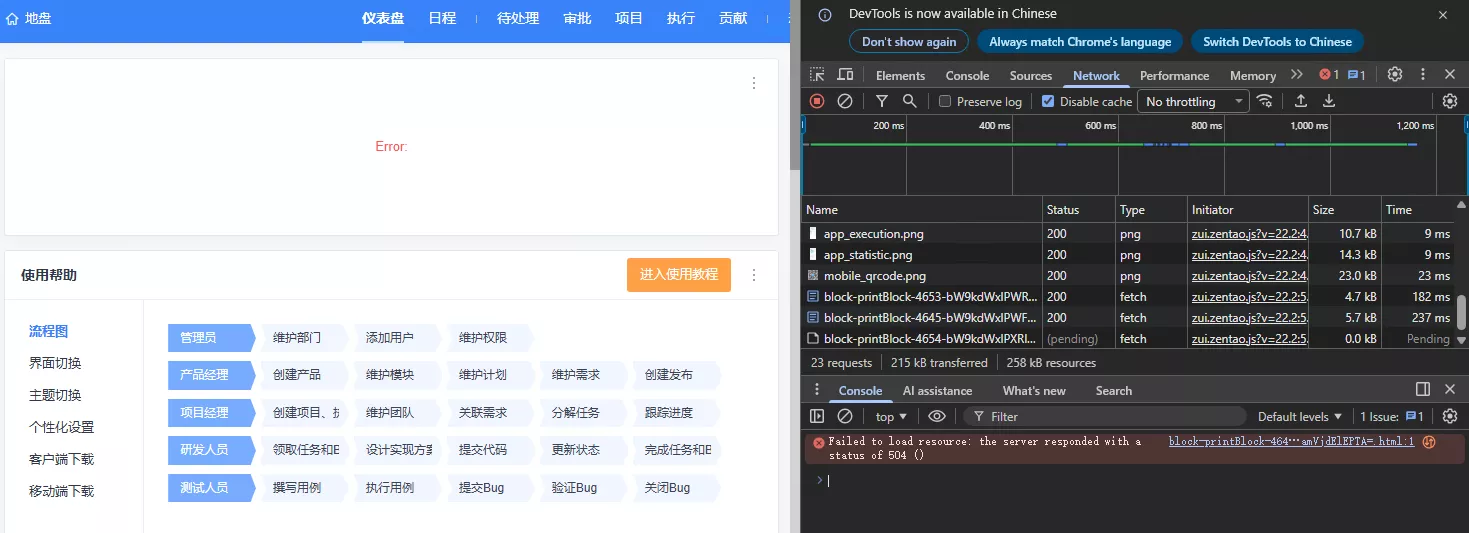Click the Don't show again button
The image size is (1469, 533).
click(x=909, y=42)
